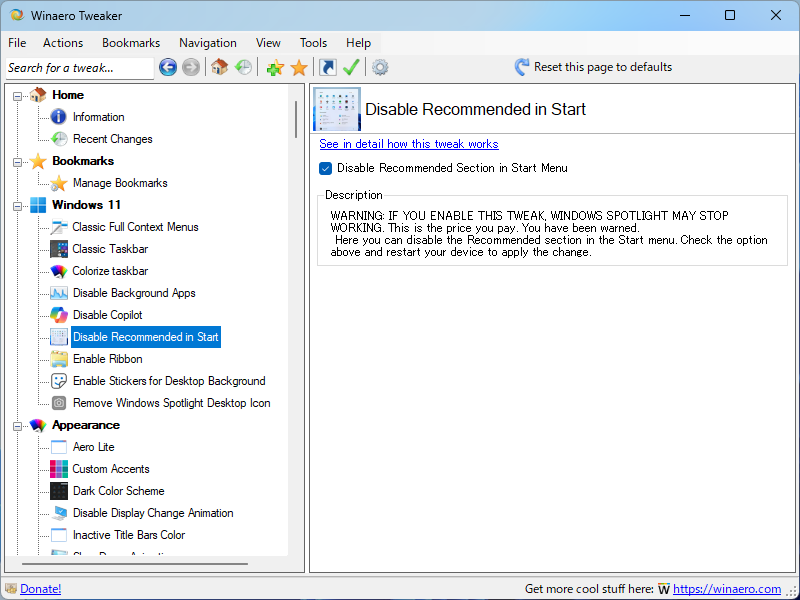800x600 pixels.
Task: Uncheck Disable Recommended Section in Start Menu
Action: [x=326, y=168]
